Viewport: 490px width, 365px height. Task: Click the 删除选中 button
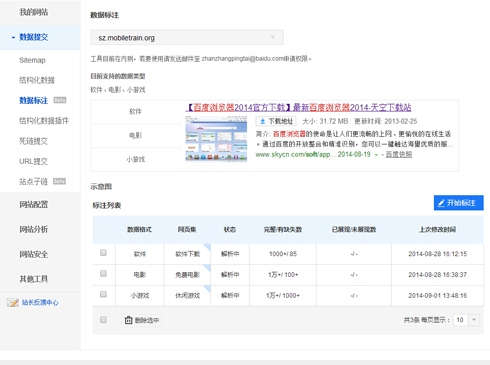[x=142, y=320]
